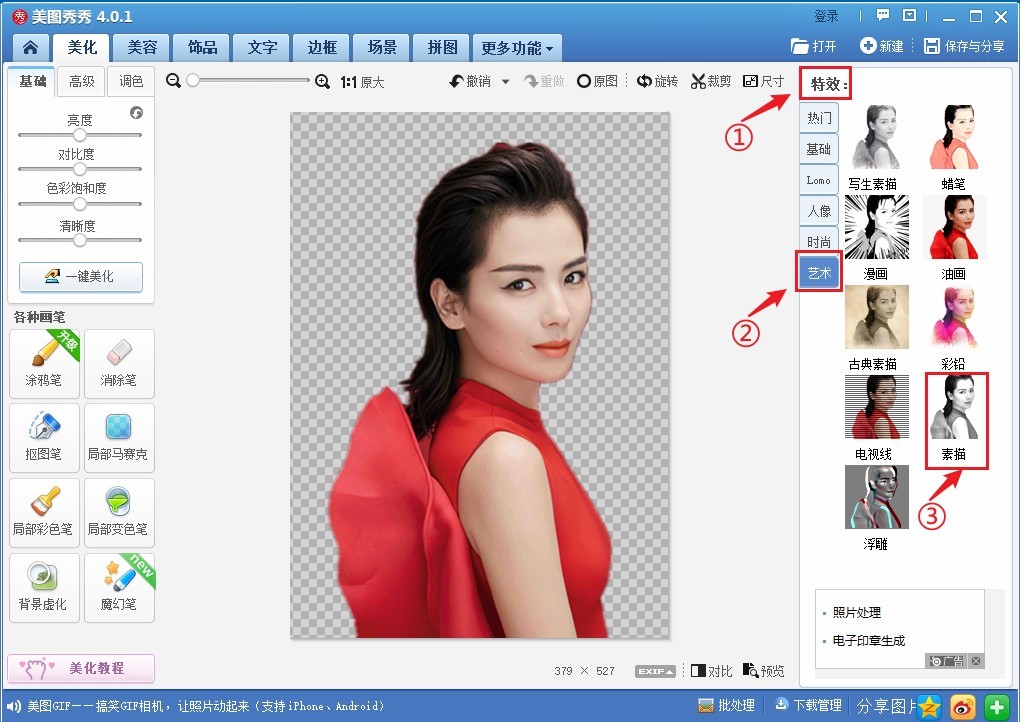Click the 裁剪 crop tool

pos(711,81)
